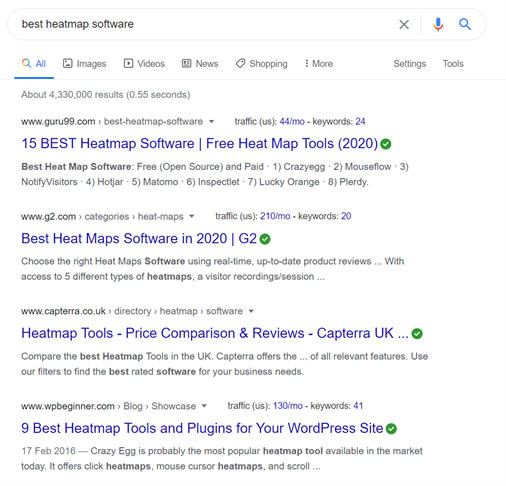Click green checkmark badge beside G2 result title
The image size is (506, 486).
[265, 239]
